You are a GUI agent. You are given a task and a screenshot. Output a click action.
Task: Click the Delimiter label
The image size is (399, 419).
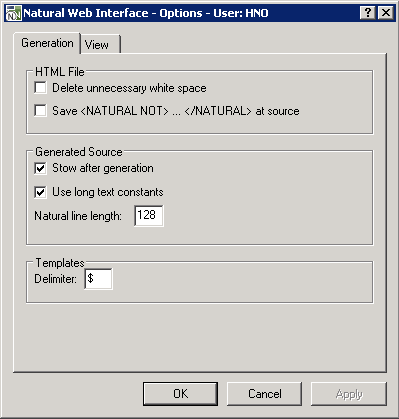[55, 279]
